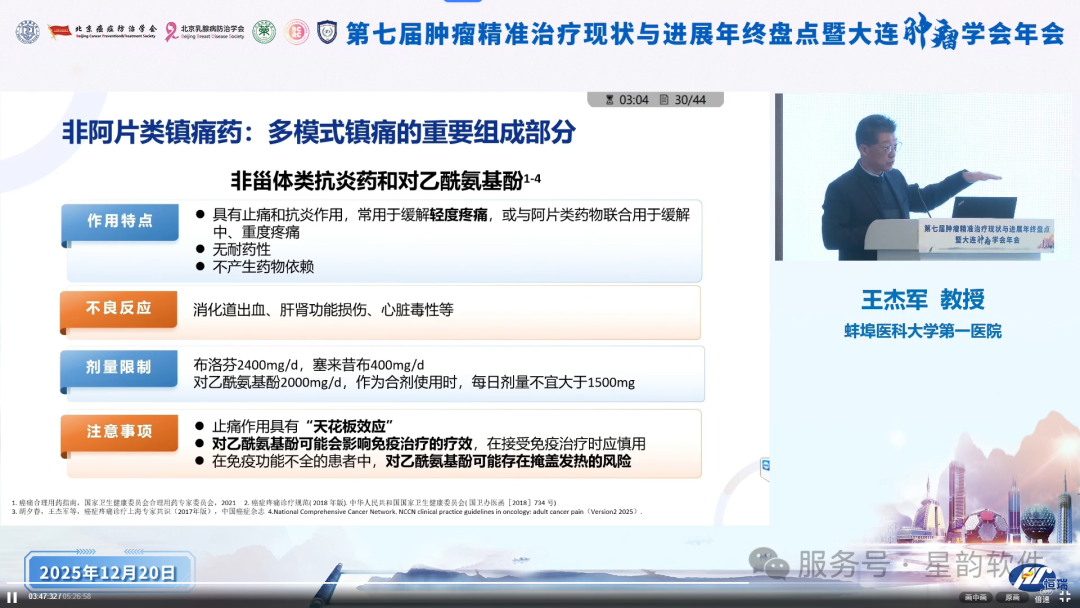The width and height of the screenshot is (1080, 608).
Task: Pause the live stream playback
Action: coord(14,598)
